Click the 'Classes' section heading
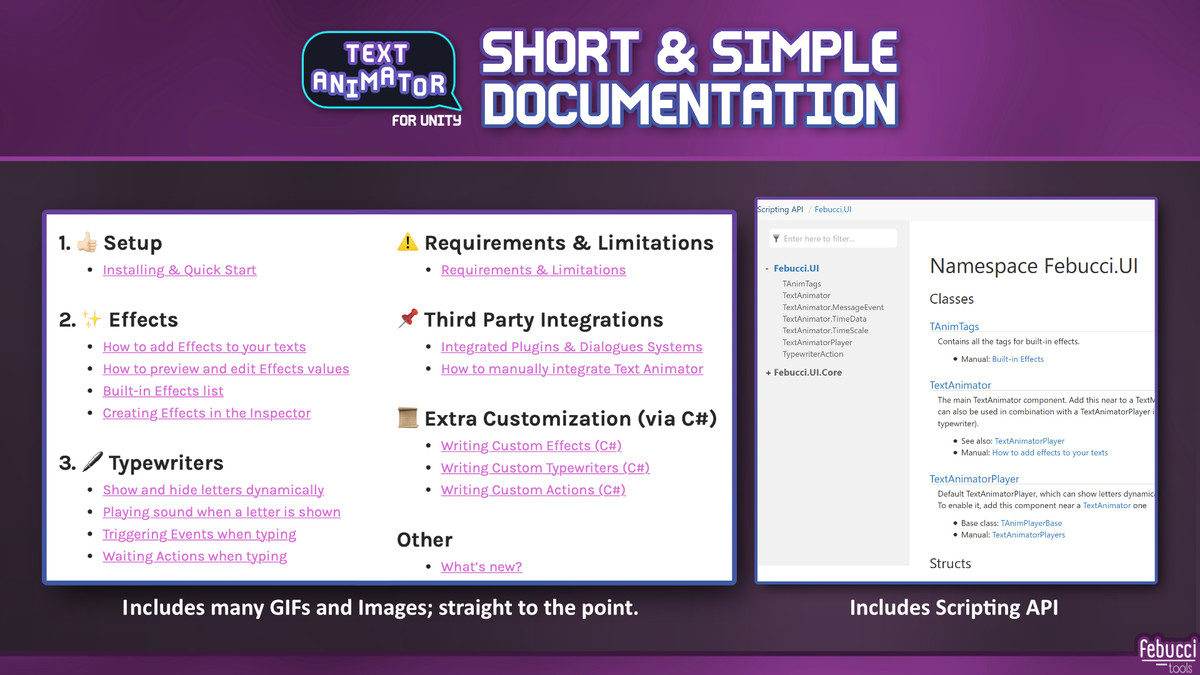This screenshot has width=1200, height=675. click(952, 299)
